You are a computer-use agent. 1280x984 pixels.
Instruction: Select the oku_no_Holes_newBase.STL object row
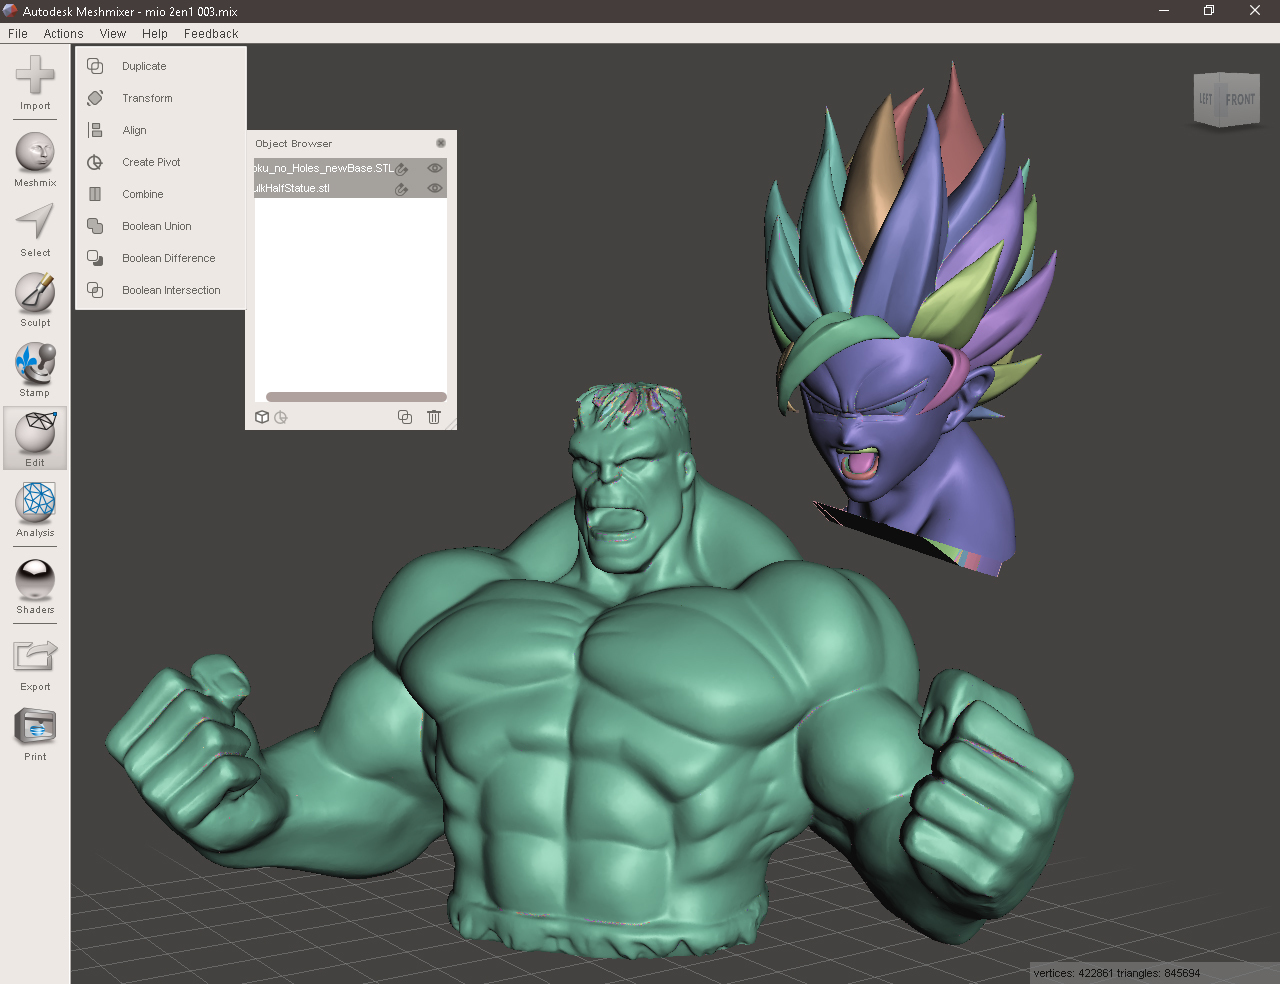point(350,168)
